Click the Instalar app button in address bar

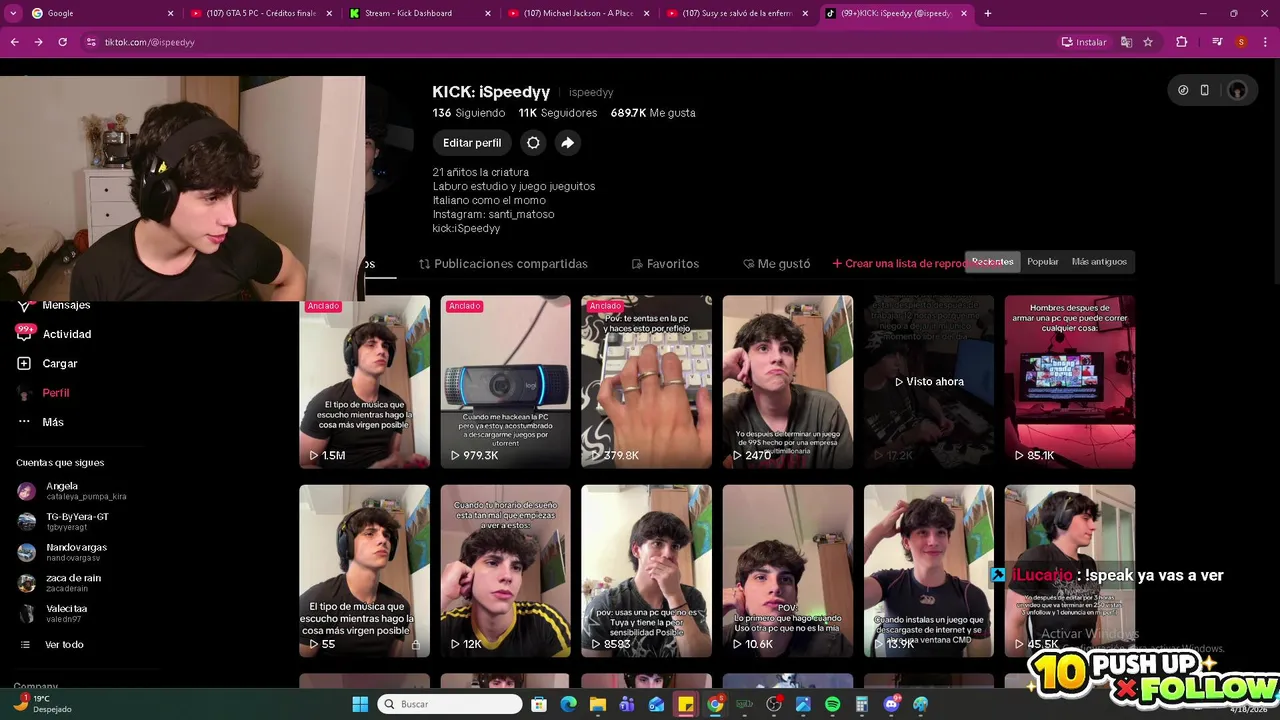(x=1084, y=42)
